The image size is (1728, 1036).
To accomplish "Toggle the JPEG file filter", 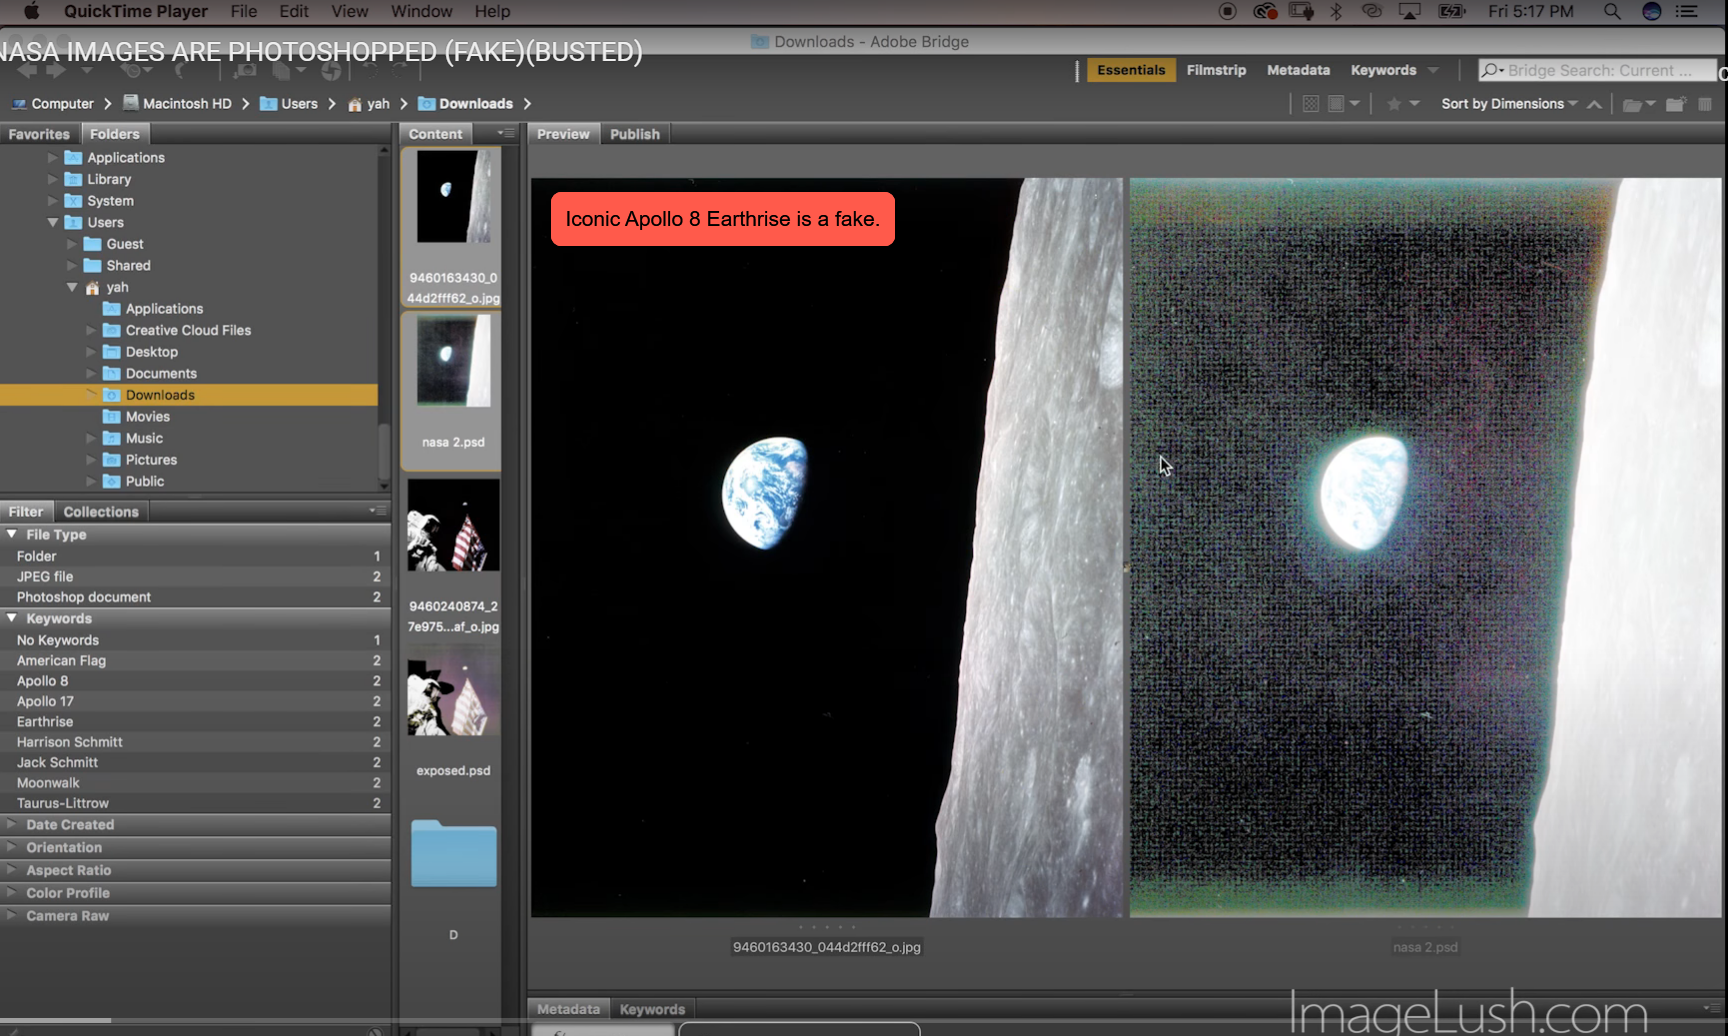I will point(195,576).
